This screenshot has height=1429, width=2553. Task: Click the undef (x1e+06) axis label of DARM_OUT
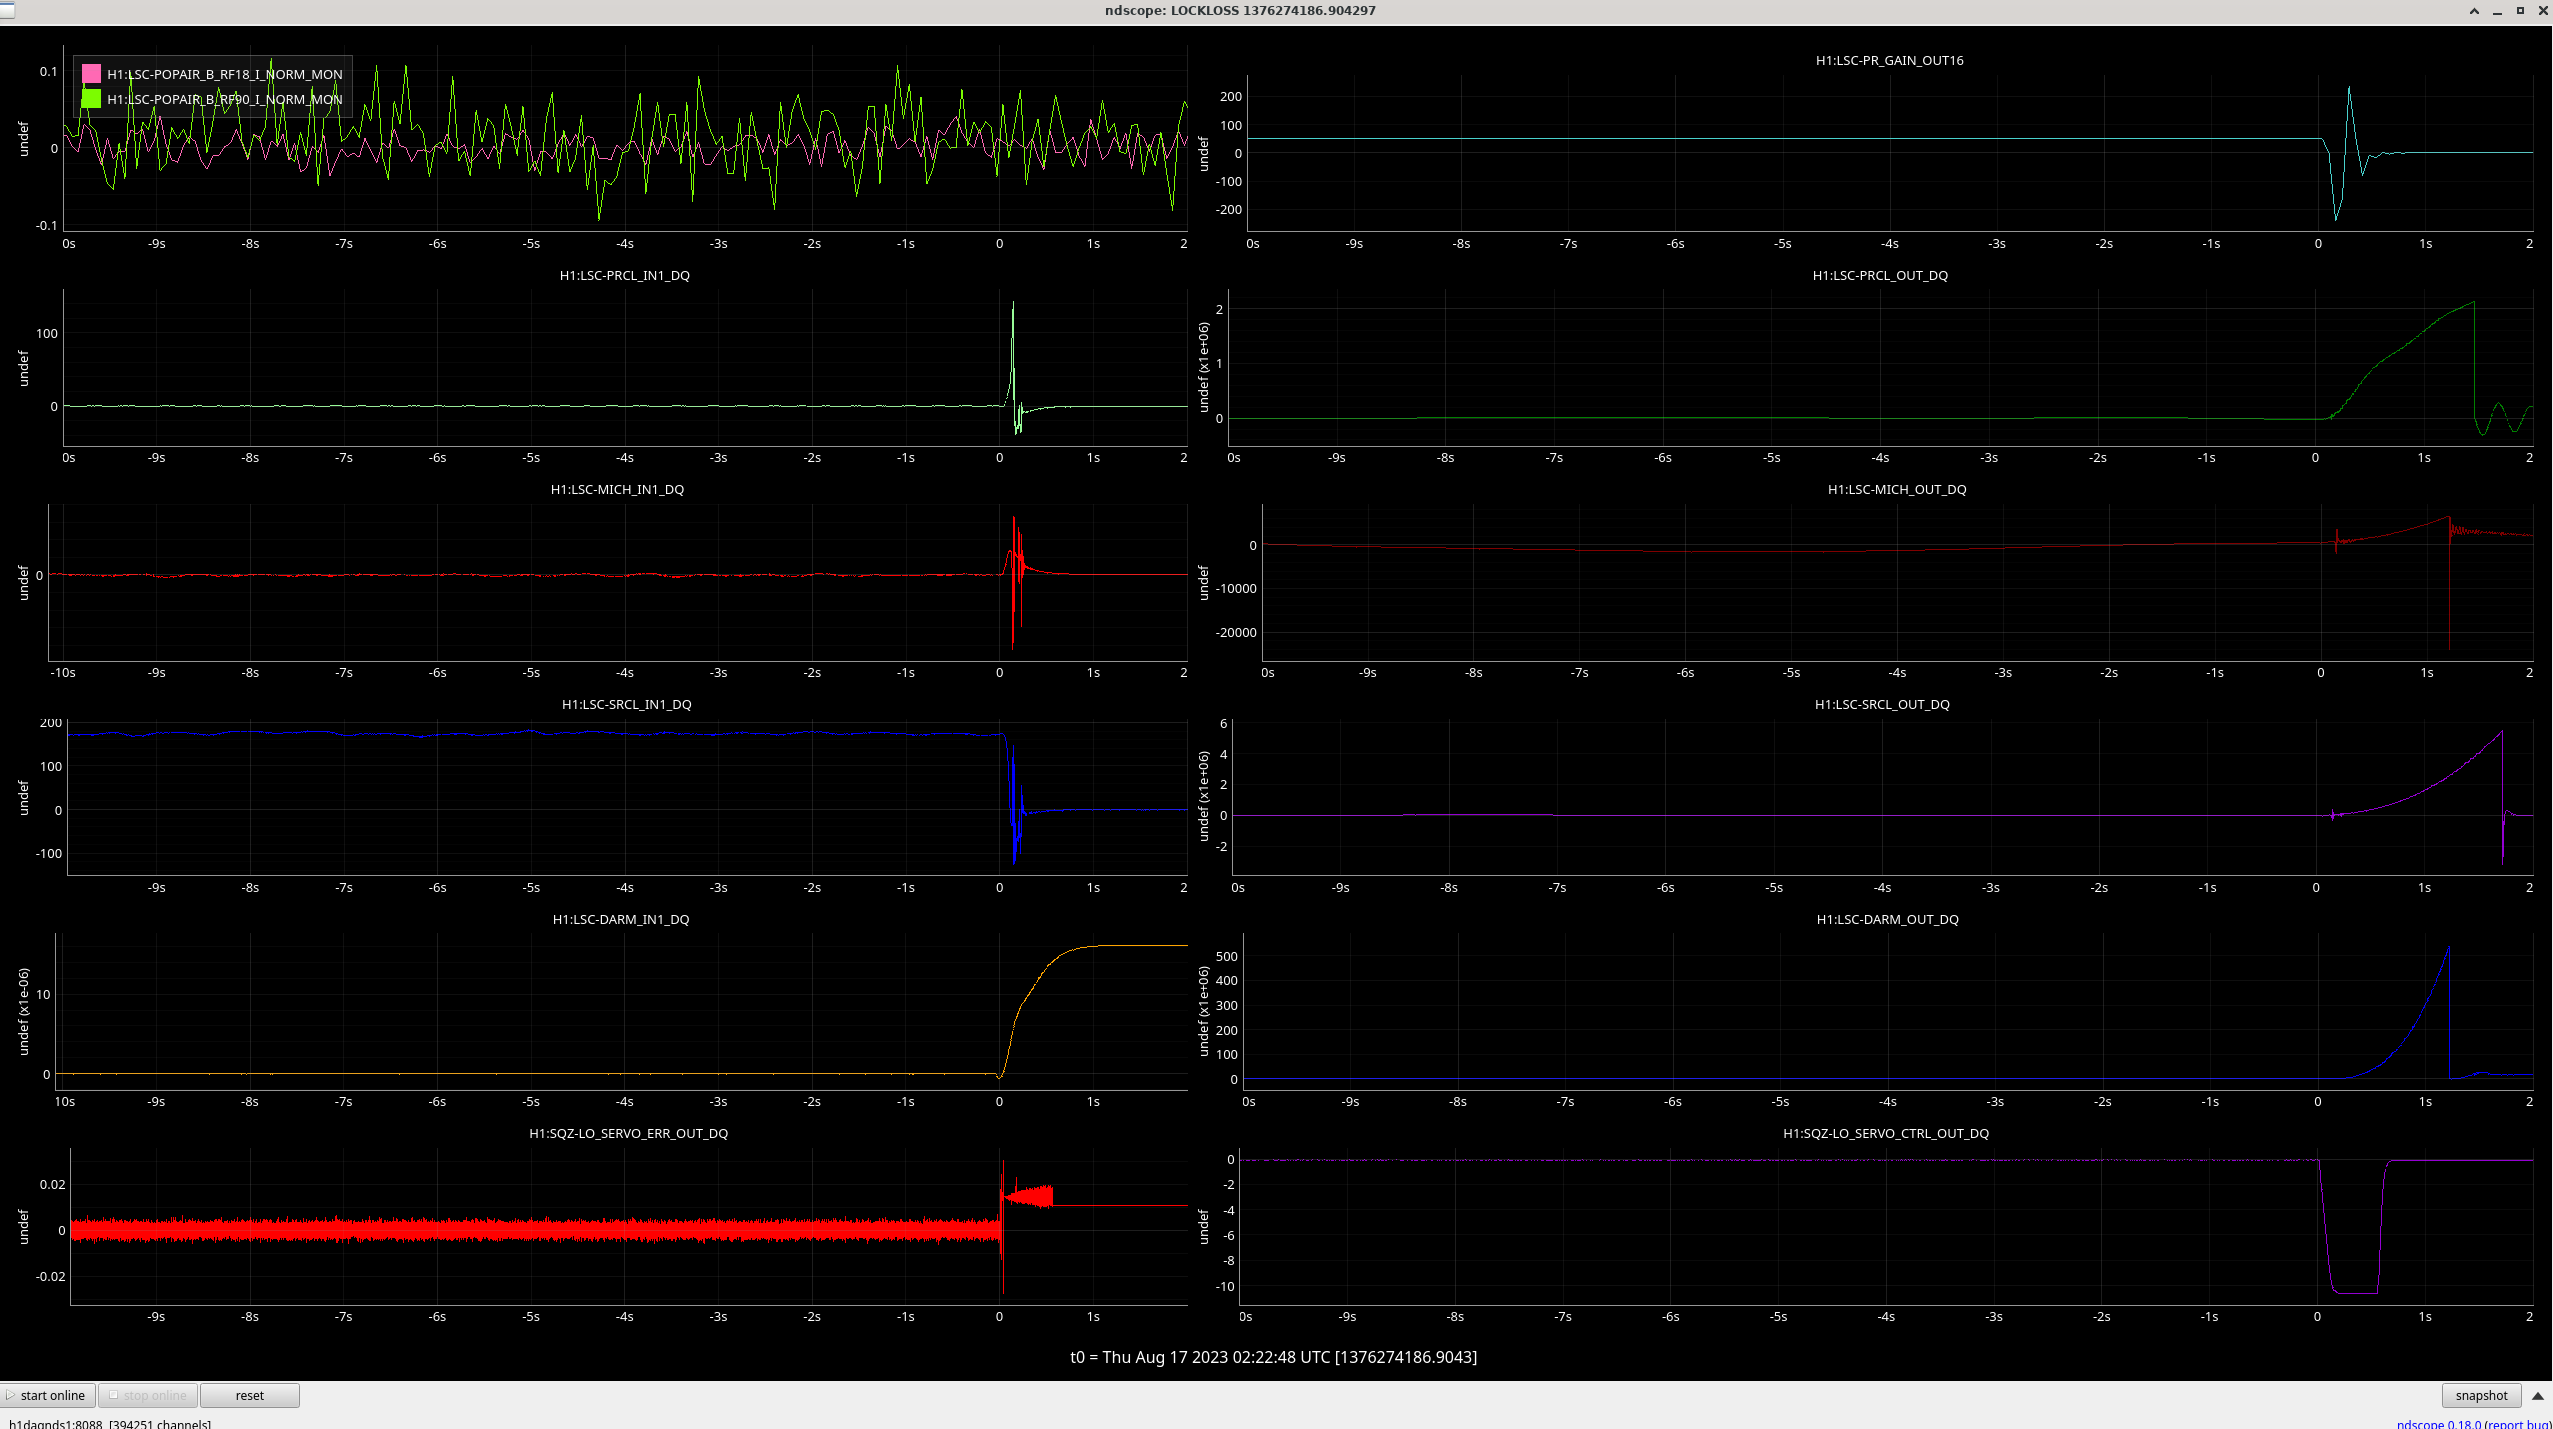click(x=1203, y=1011)
